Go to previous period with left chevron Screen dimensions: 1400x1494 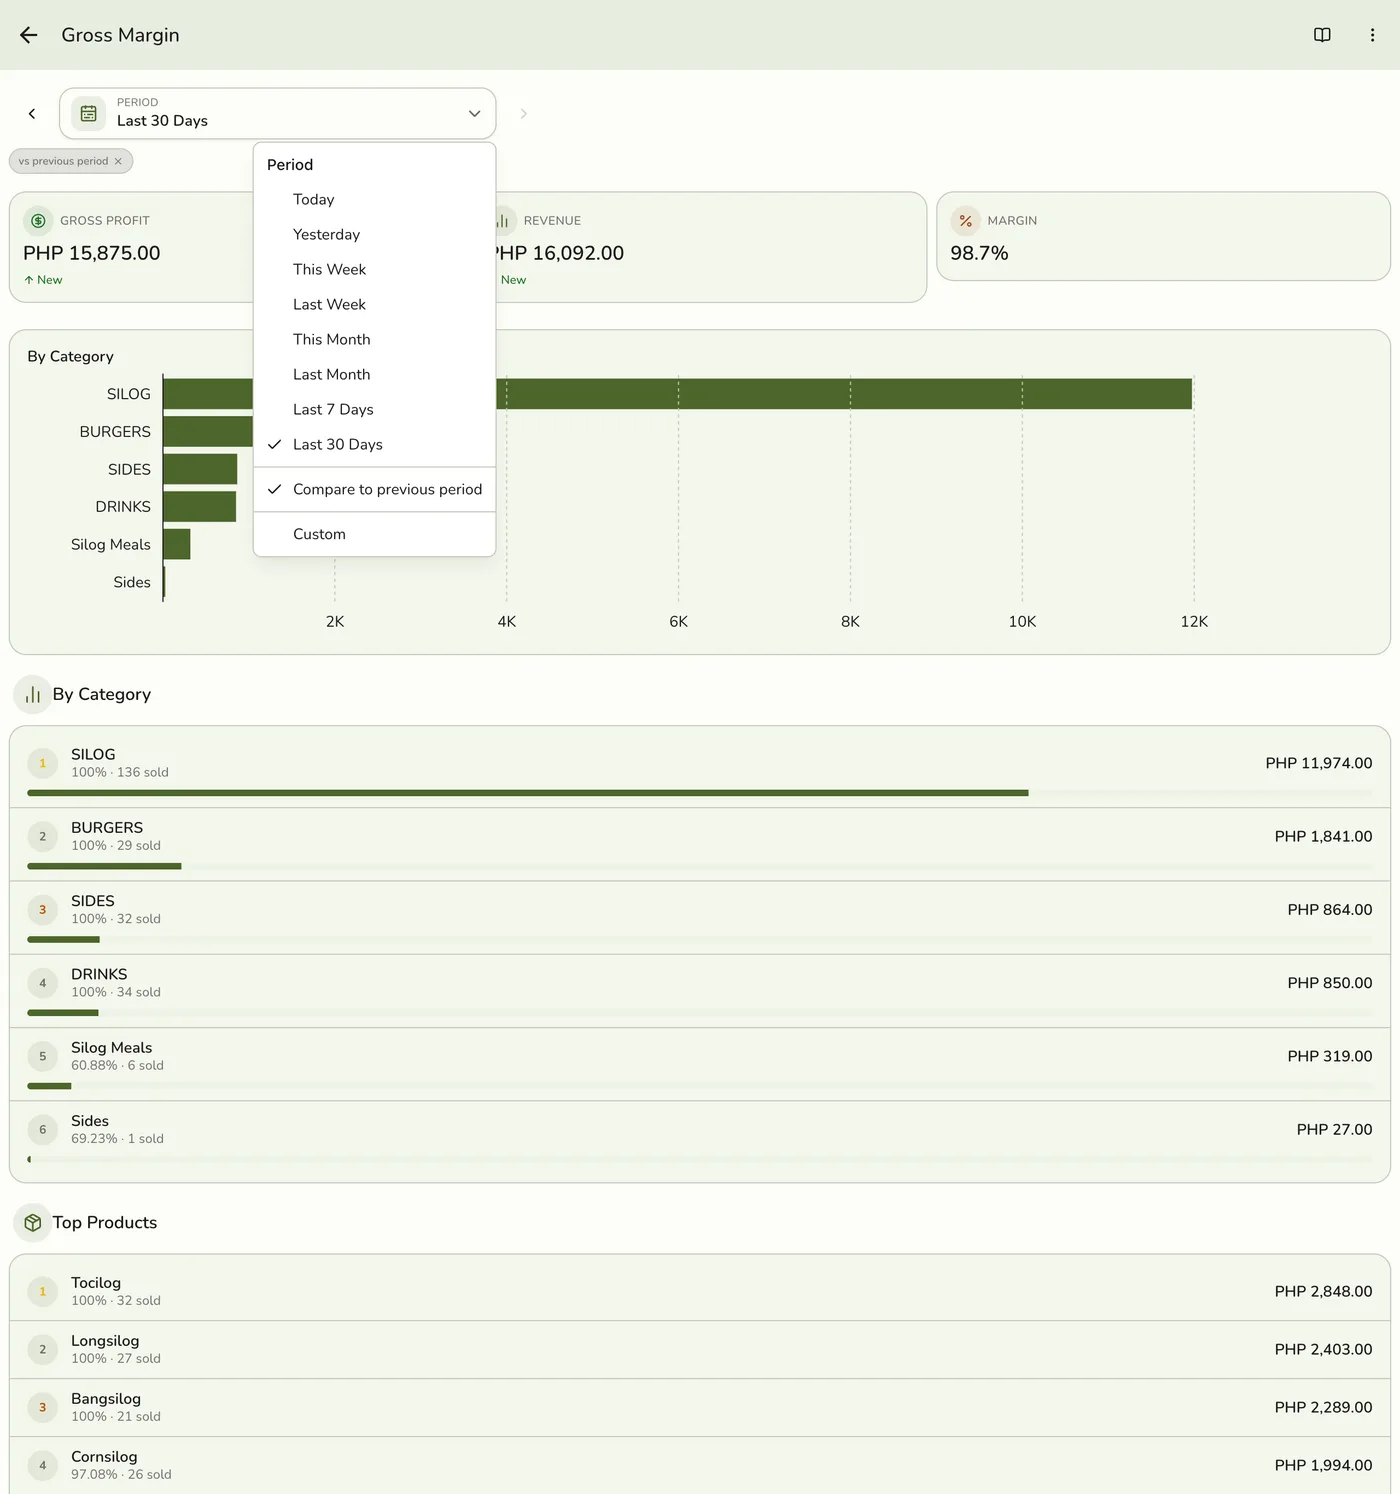click(32, 114)
